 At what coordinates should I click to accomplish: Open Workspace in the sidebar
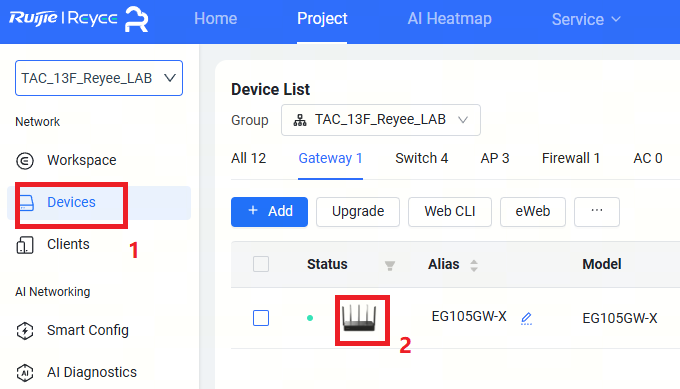pos(82,160)
